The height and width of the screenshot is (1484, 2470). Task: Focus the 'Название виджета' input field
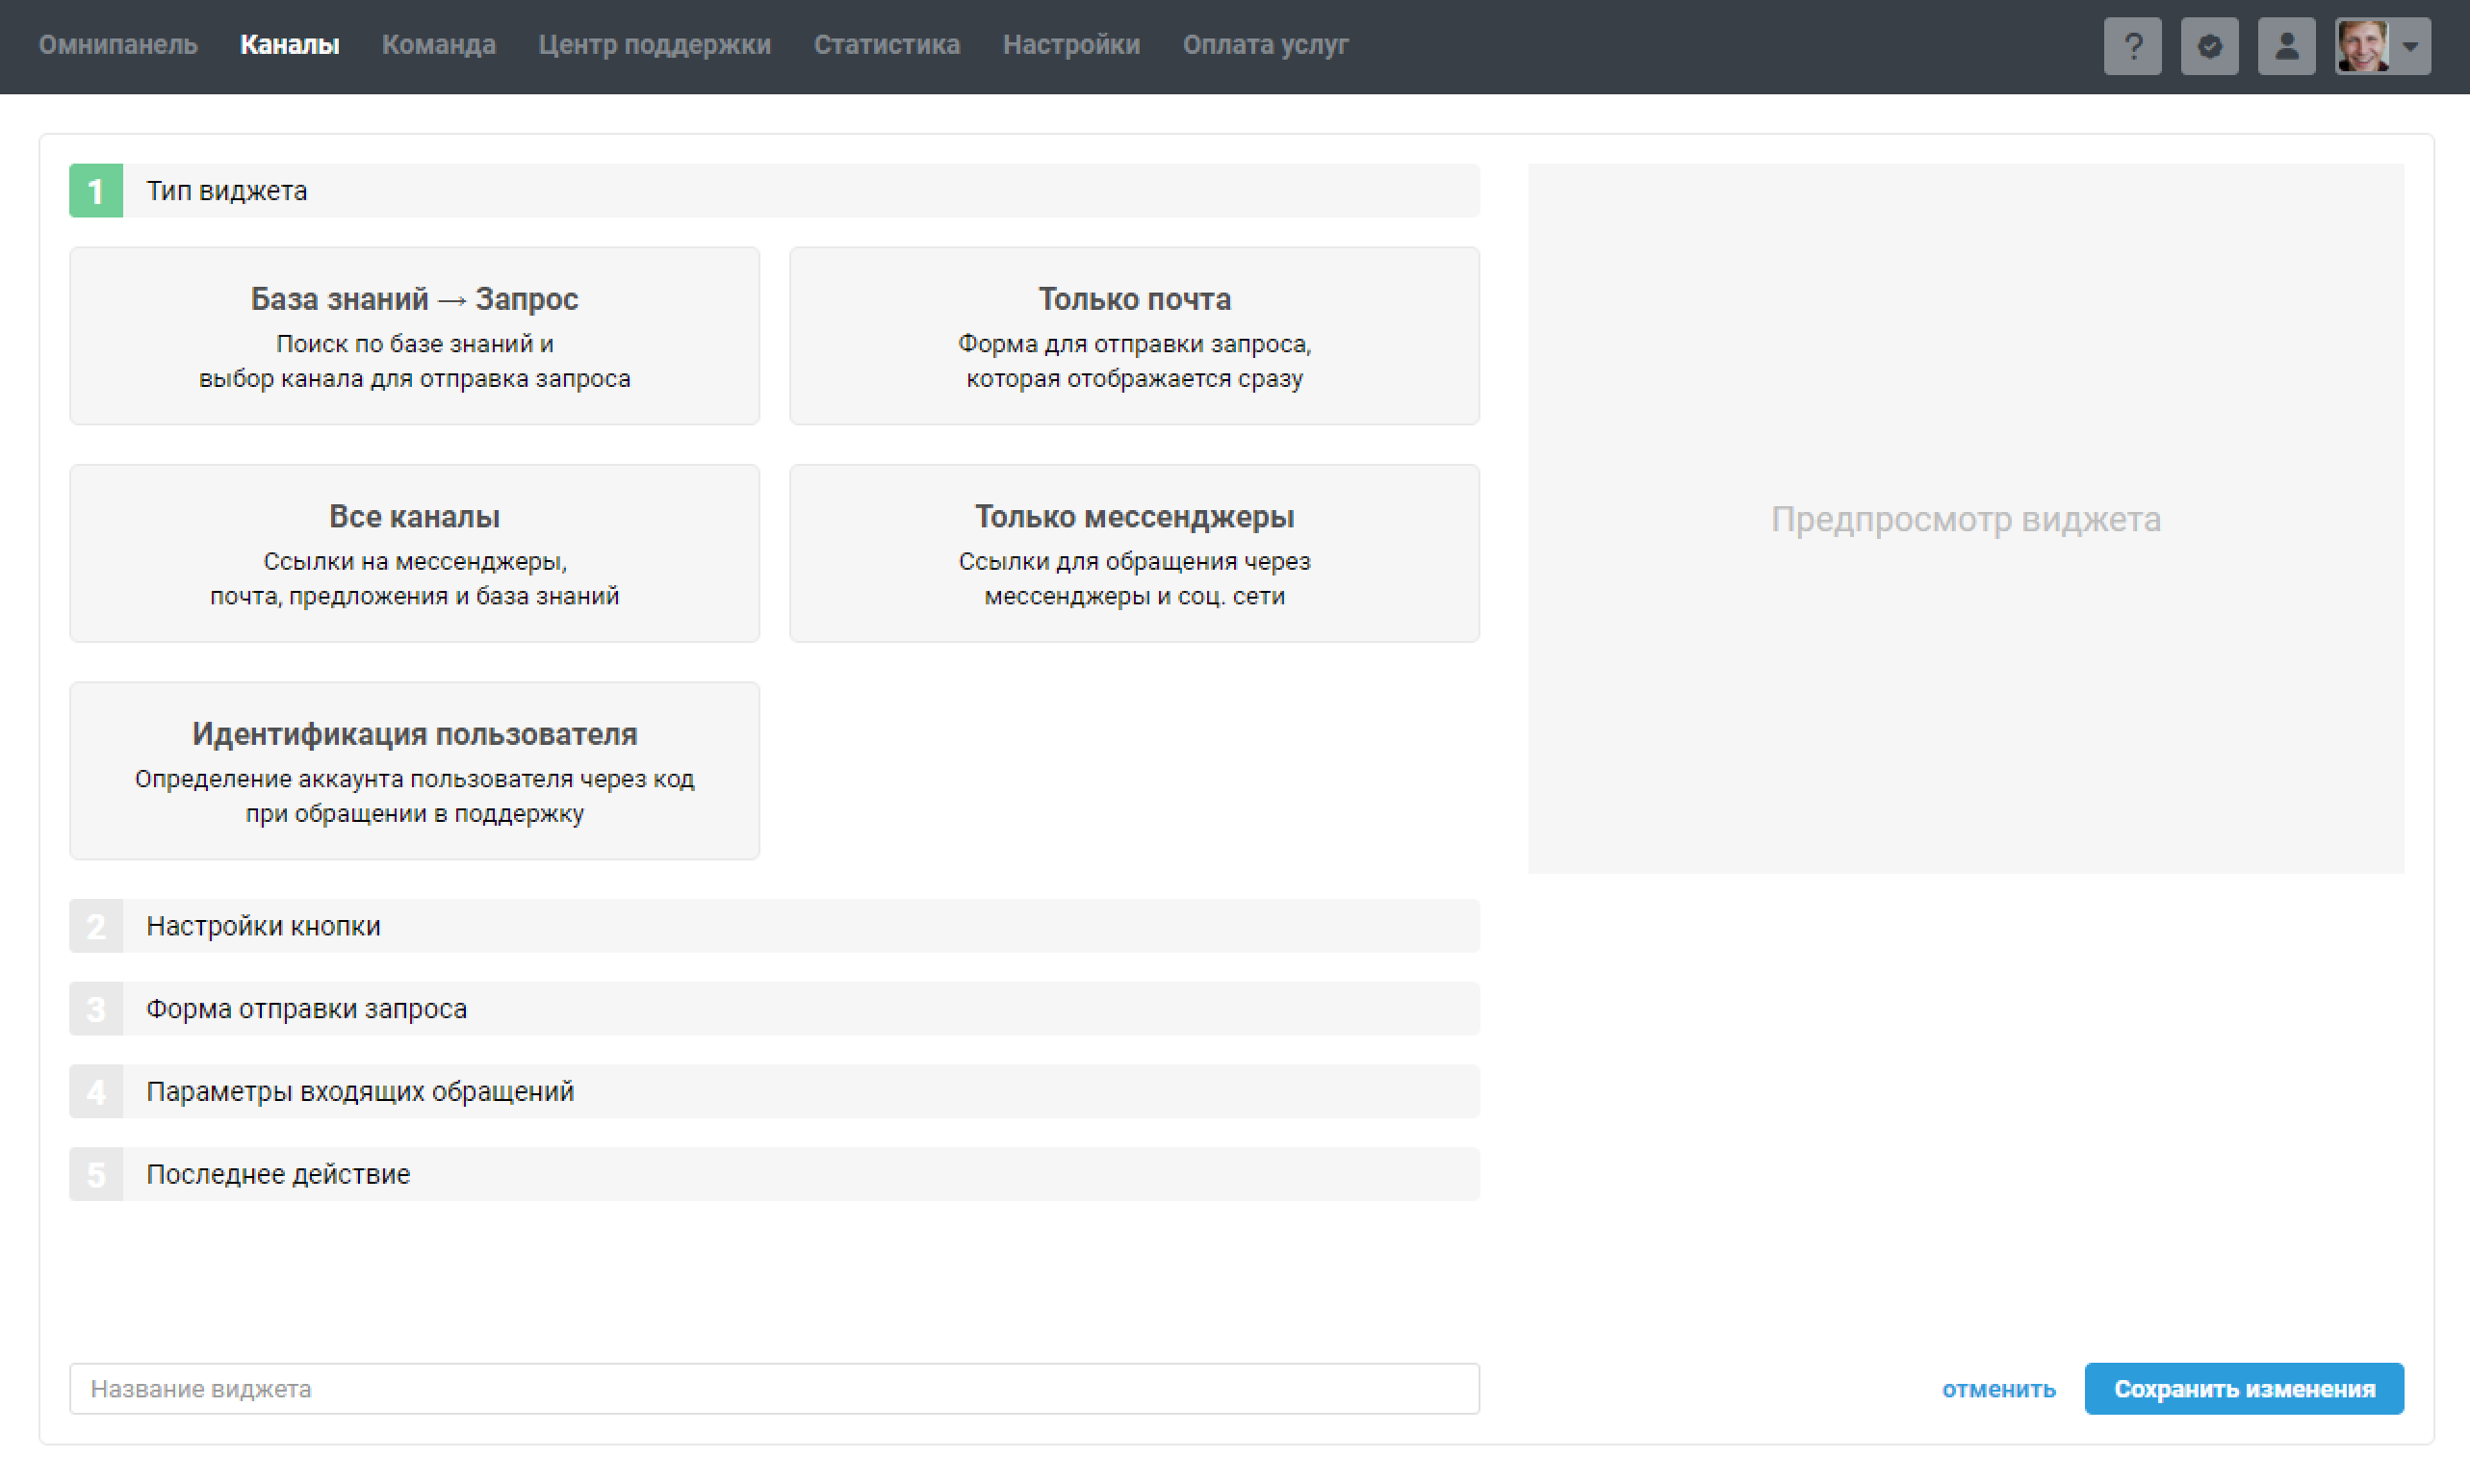[x=773, y=1388]
